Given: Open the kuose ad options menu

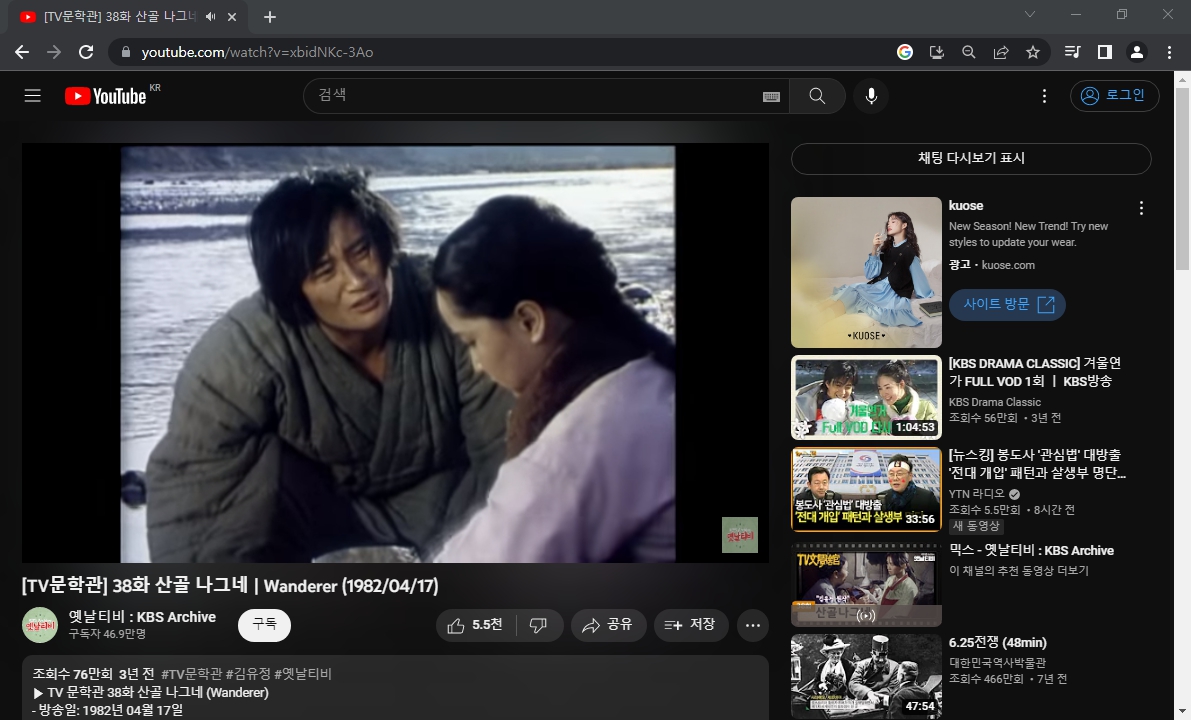Looking at the screenshot, I should 1141,208.
